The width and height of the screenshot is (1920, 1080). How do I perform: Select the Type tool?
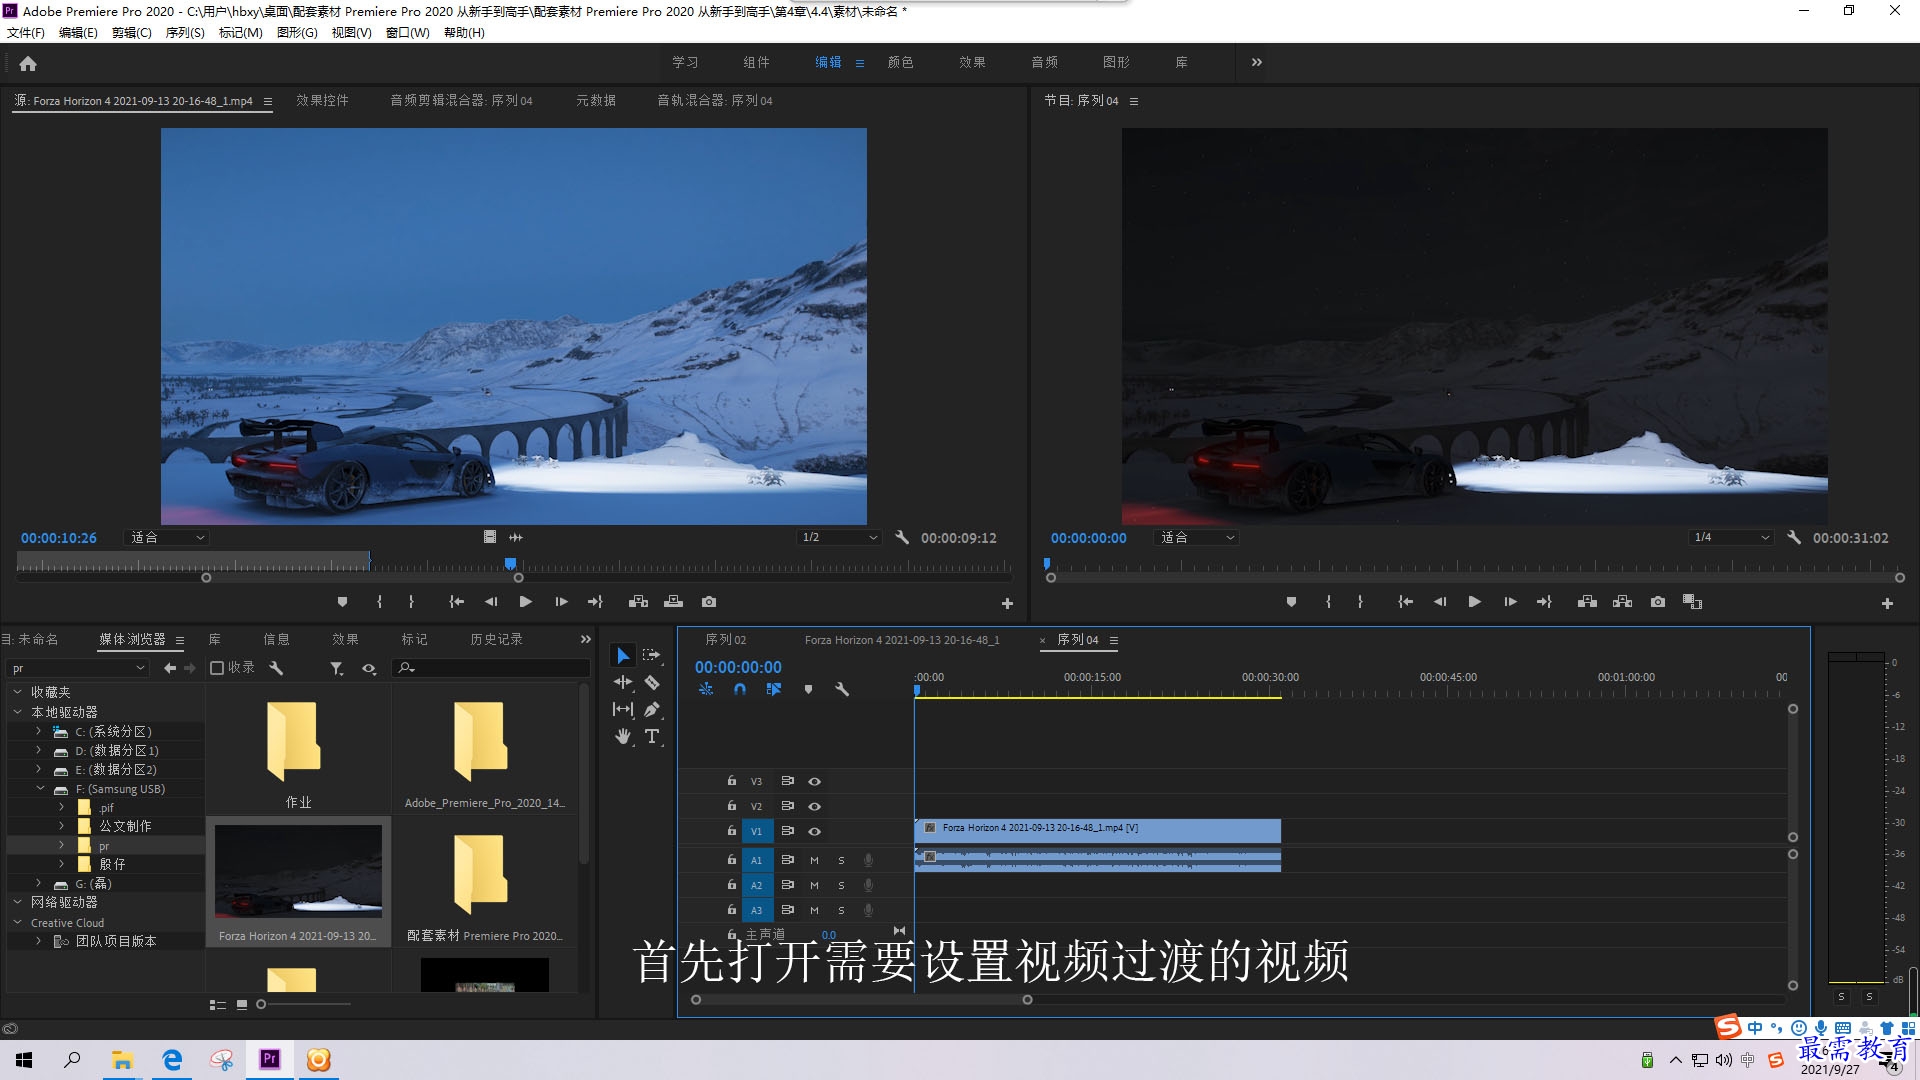652,736
